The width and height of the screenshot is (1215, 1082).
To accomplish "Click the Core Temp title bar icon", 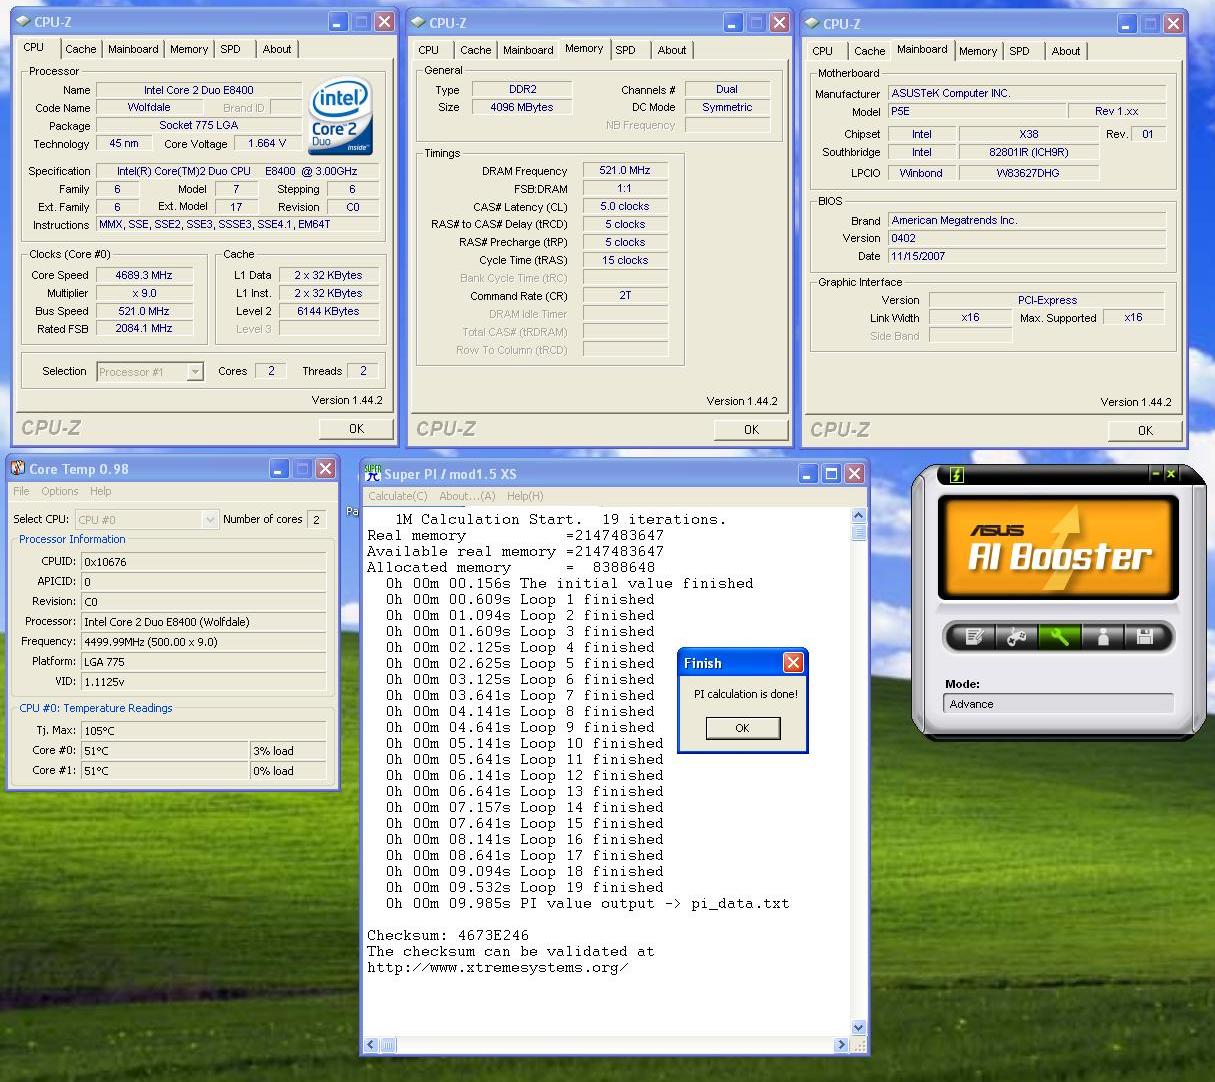I will tap(17, 468).
